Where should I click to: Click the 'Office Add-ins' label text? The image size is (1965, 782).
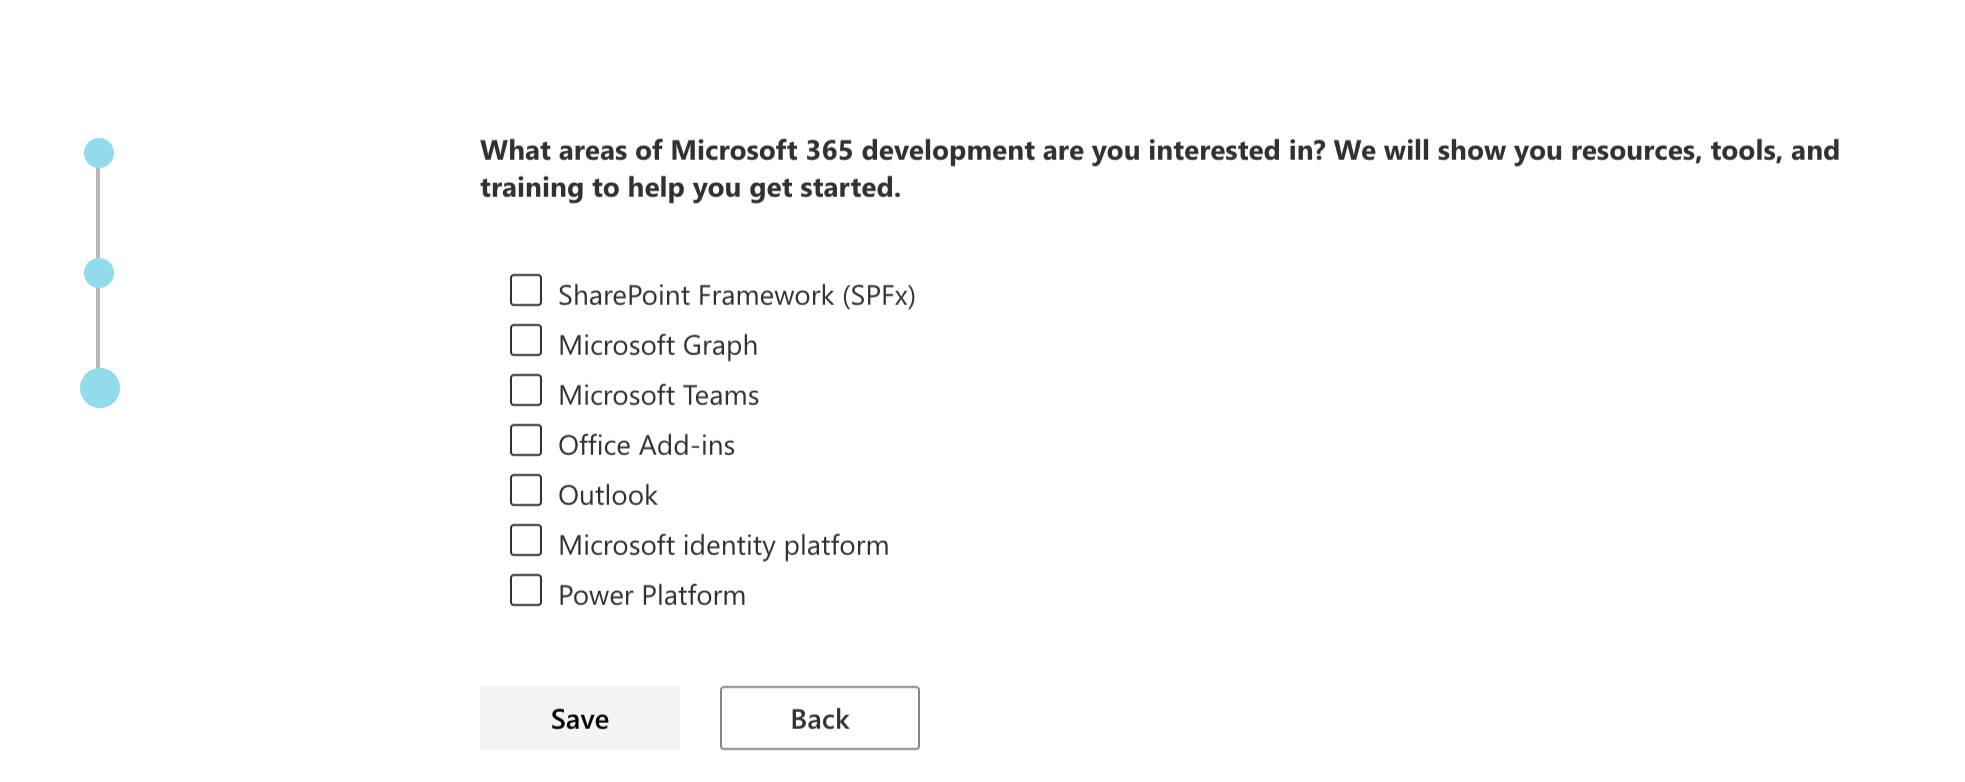(646, 446)
